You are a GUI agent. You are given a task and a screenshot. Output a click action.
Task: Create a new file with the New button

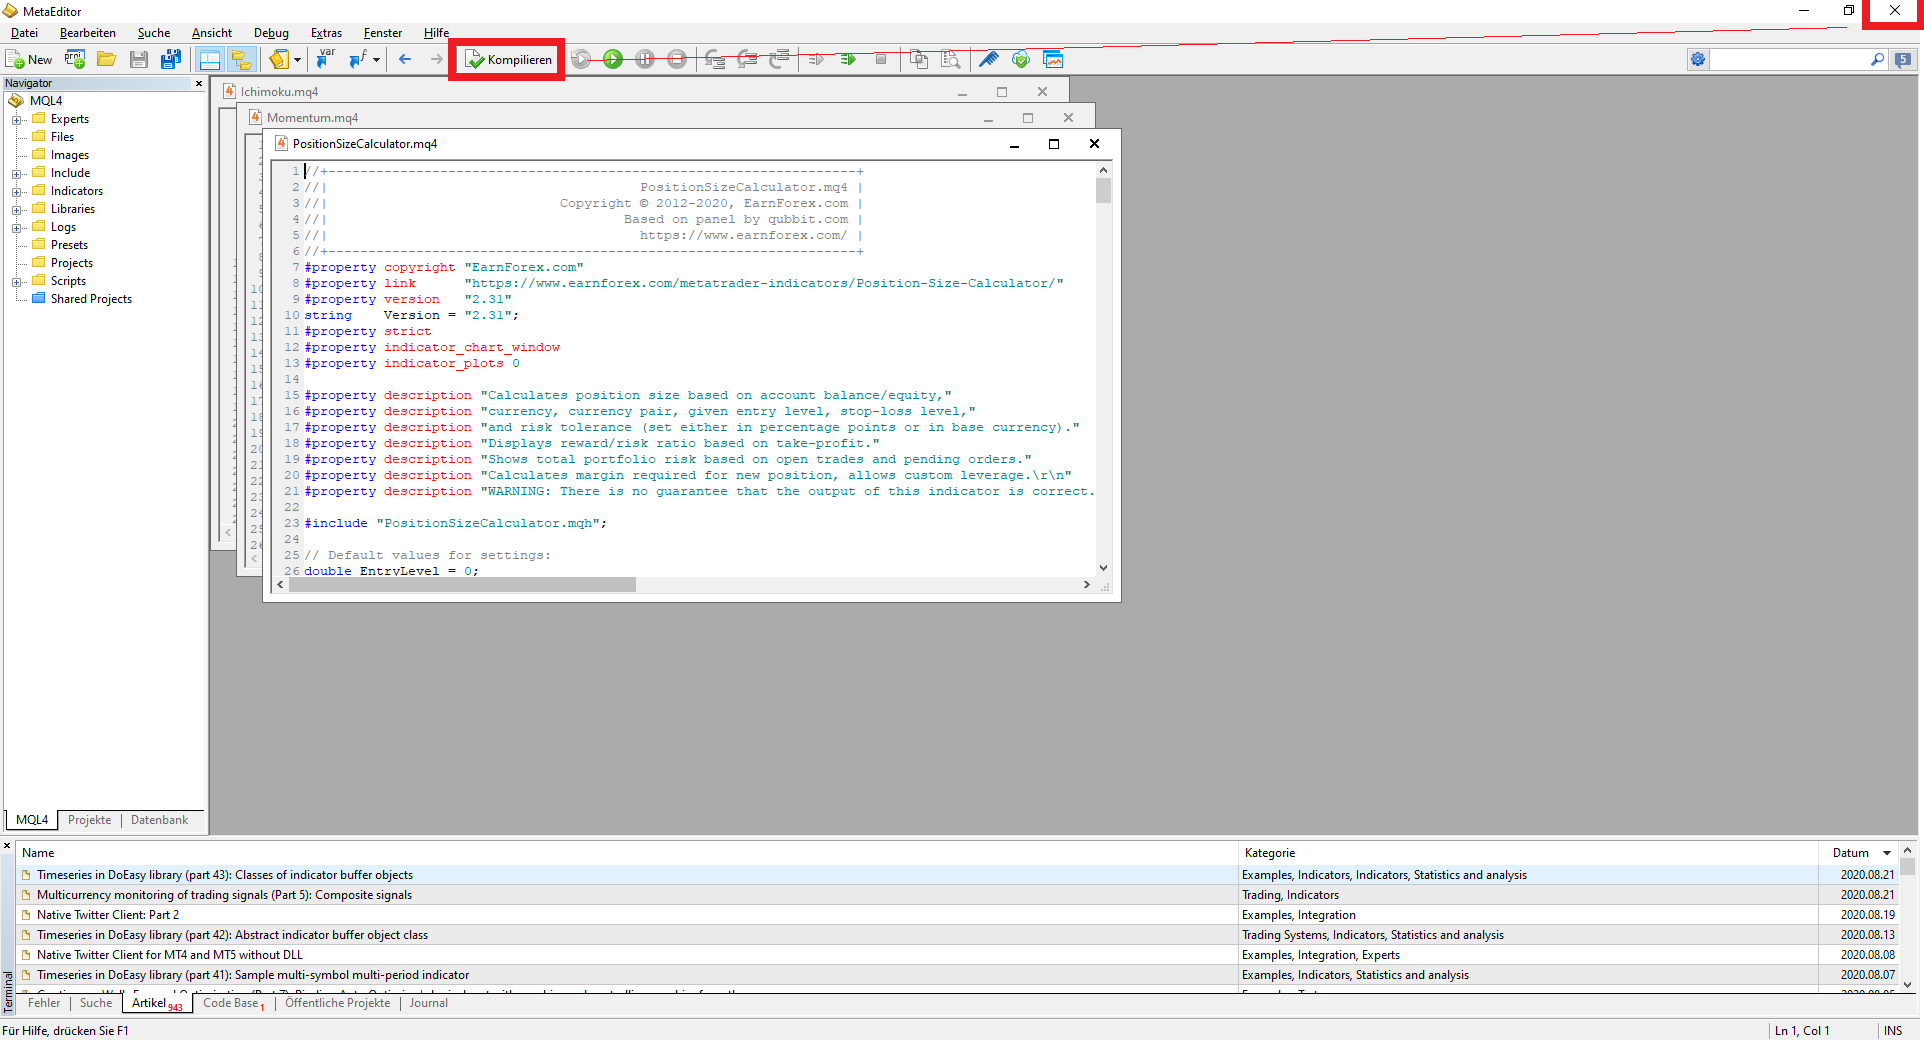coord(29,60)
